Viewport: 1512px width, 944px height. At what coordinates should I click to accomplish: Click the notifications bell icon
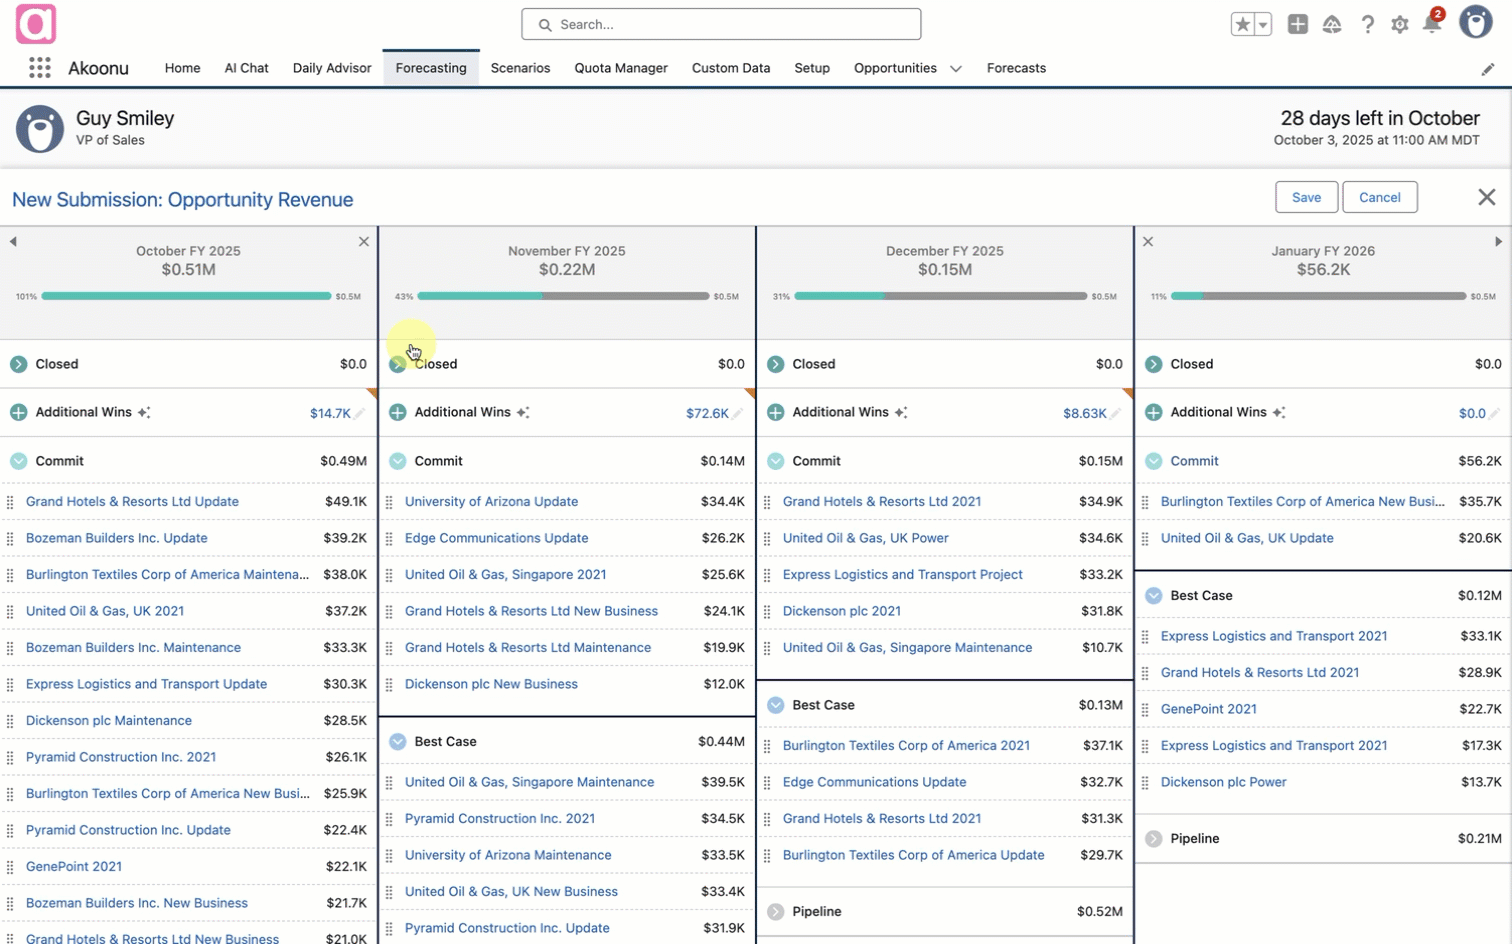(x=1431, y=25)
